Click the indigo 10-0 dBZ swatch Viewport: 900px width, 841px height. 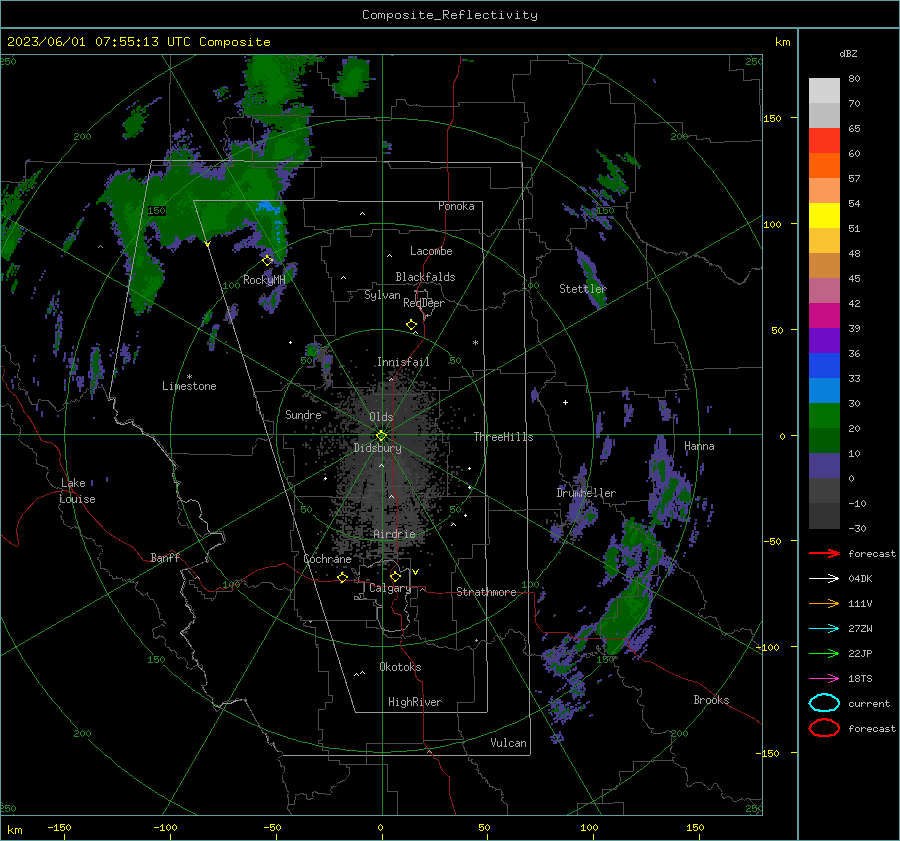click(x=824, y=466)
